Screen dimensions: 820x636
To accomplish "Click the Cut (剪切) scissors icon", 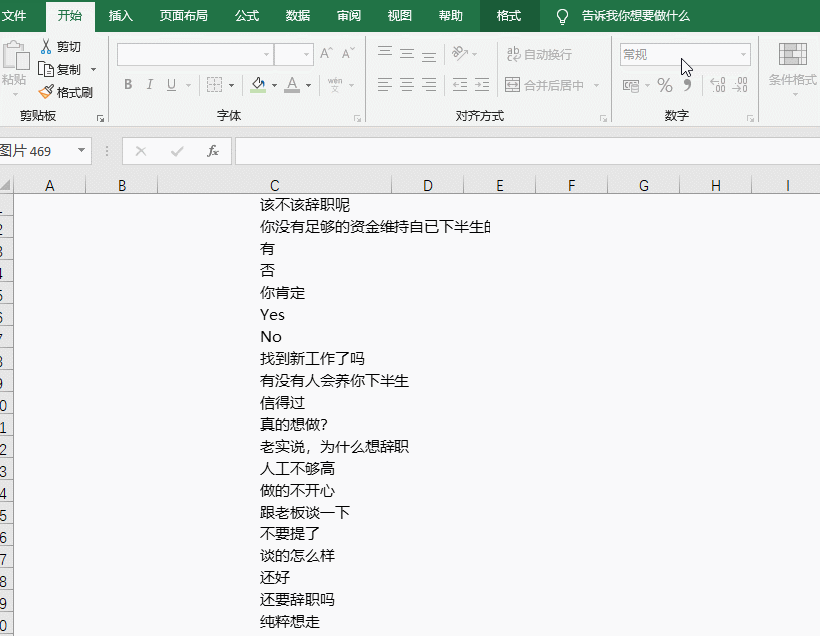I will [x=46, y=47].
